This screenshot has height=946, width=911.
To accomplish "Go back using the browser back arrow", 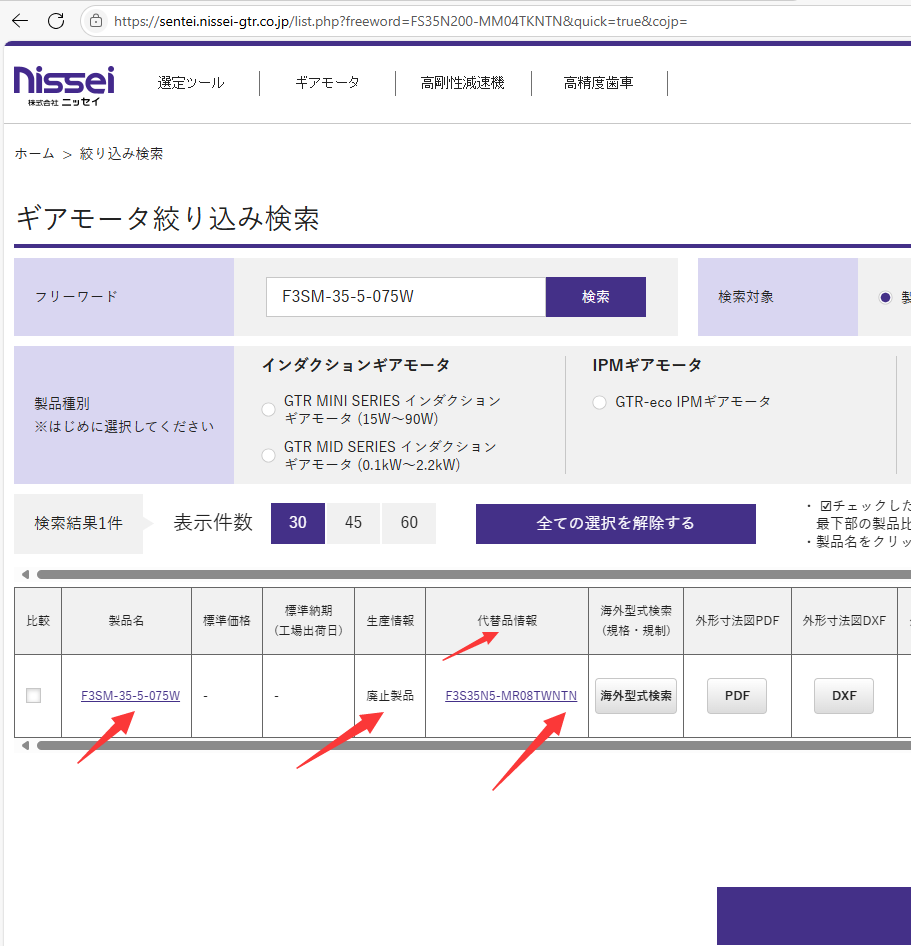I will [22, 20].
